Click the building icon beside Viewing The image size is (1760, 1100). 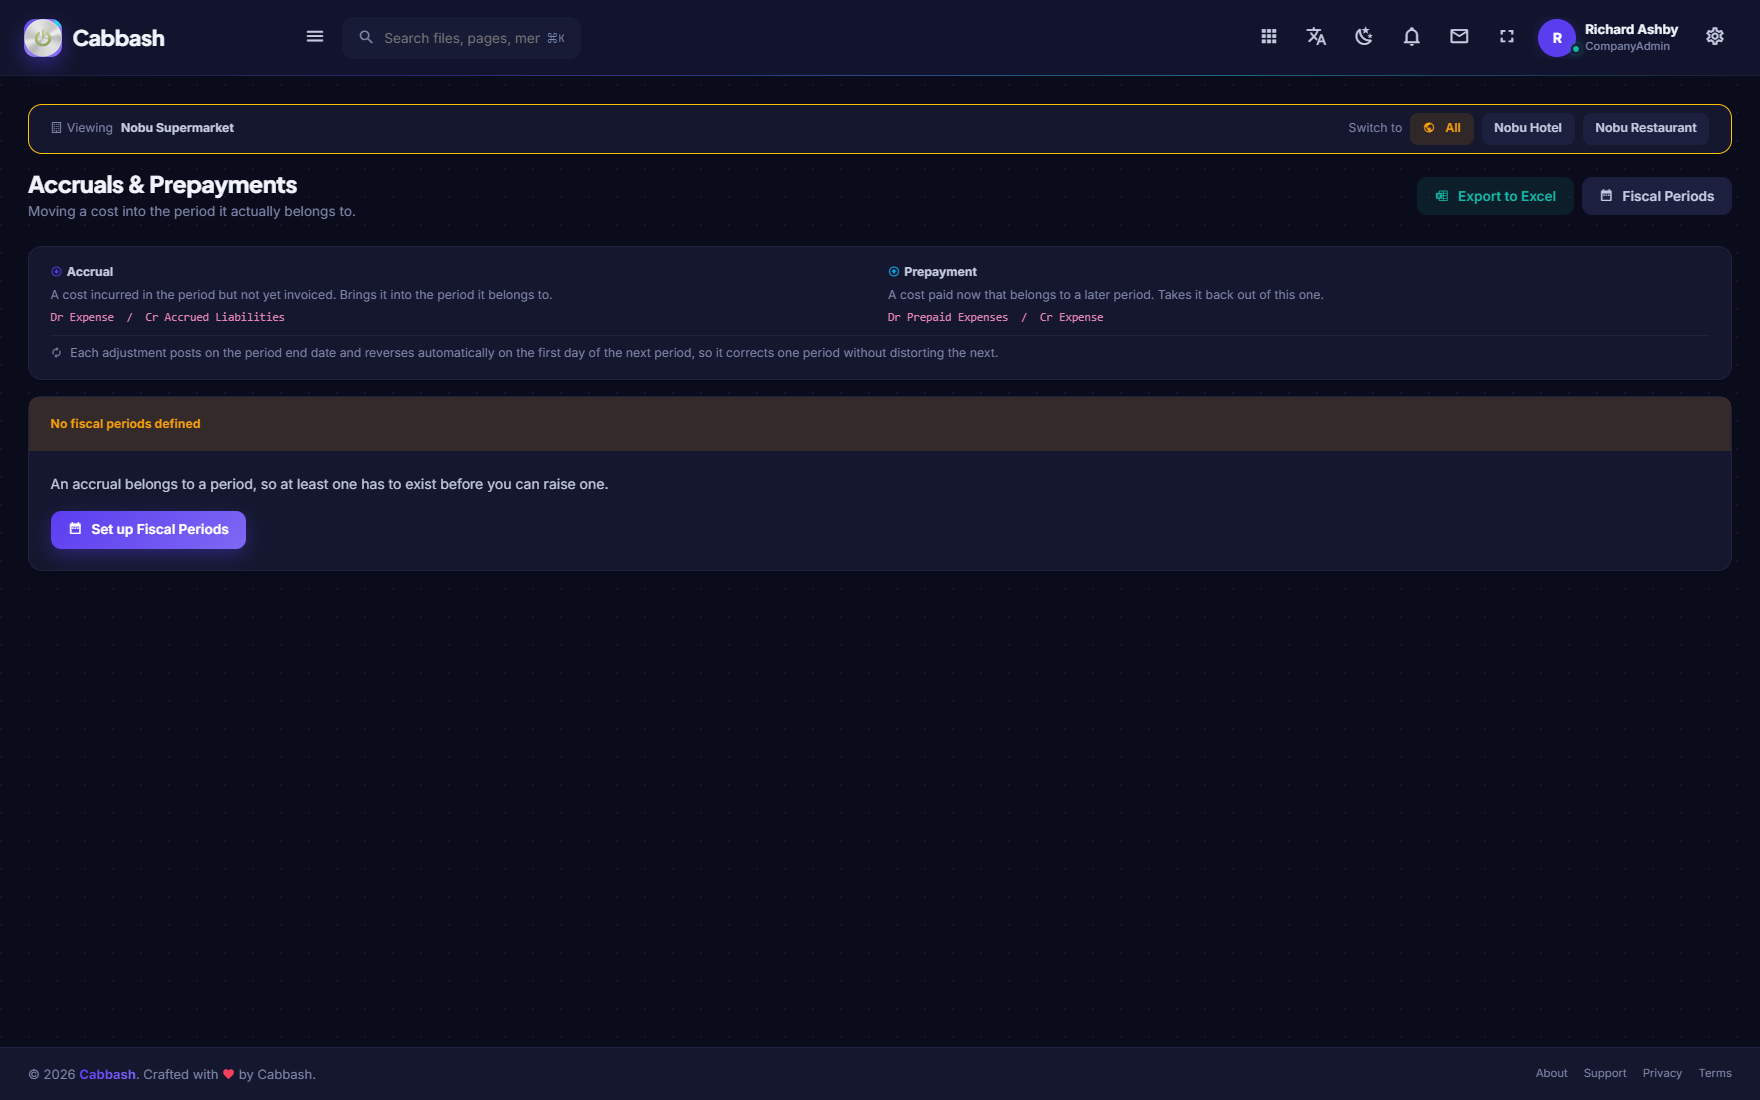click(x=56, y=128)
